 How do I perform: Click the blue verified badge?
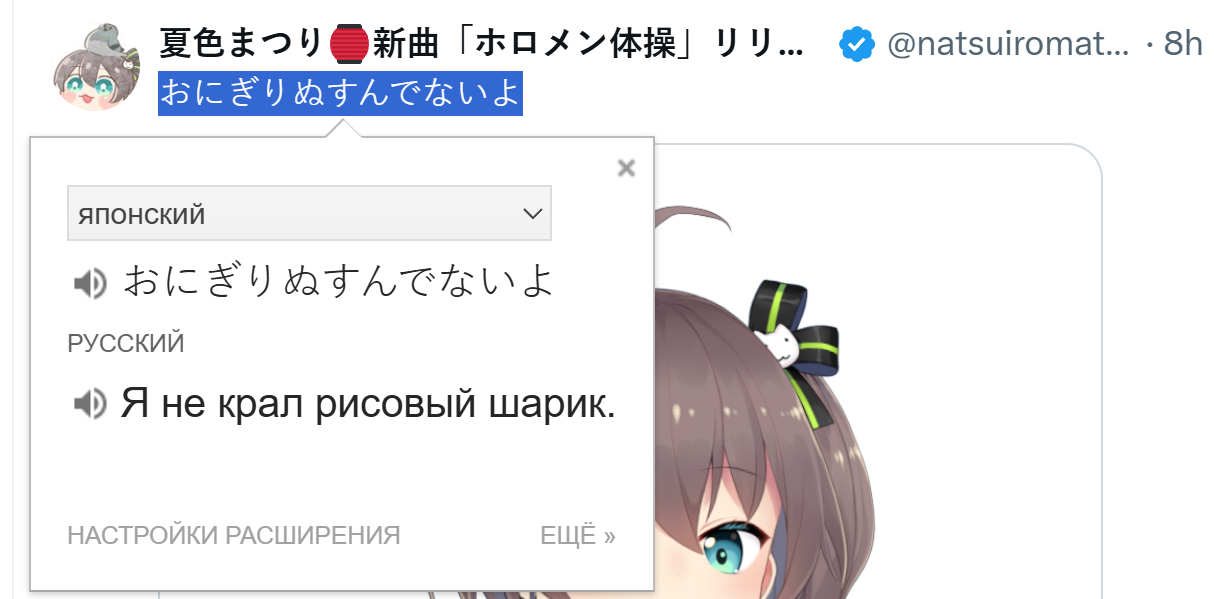click(857, 44)
